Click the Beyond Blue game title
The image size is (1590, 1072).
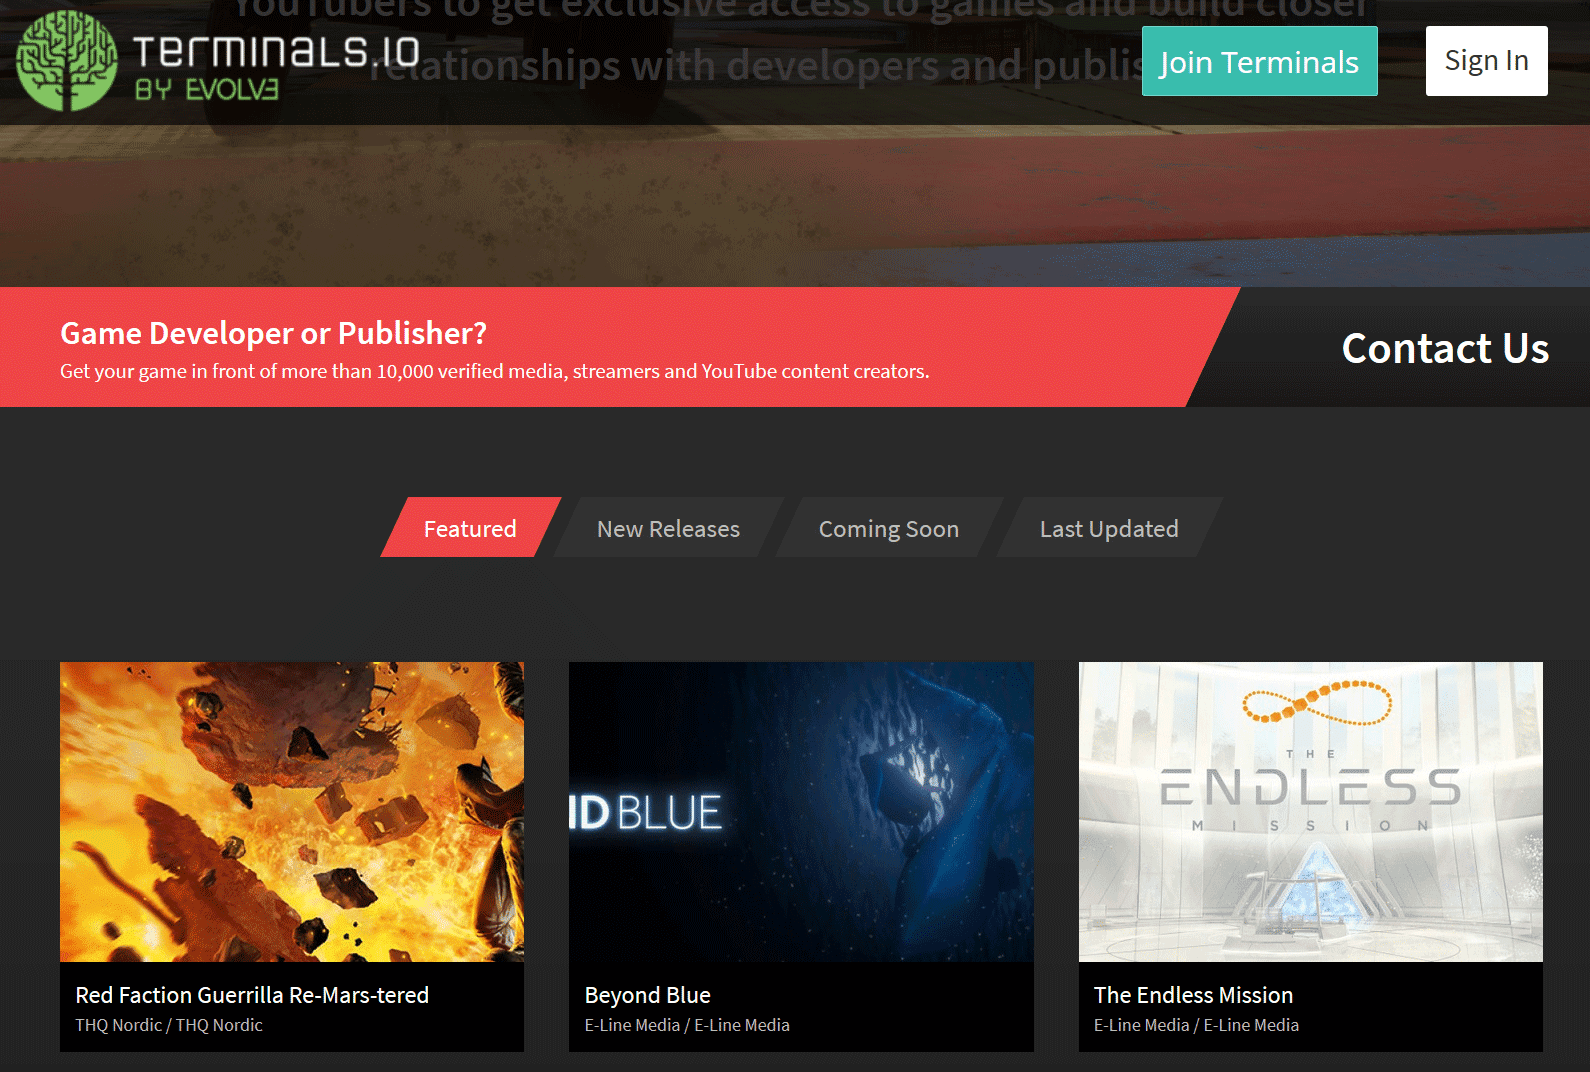(647, 995)
